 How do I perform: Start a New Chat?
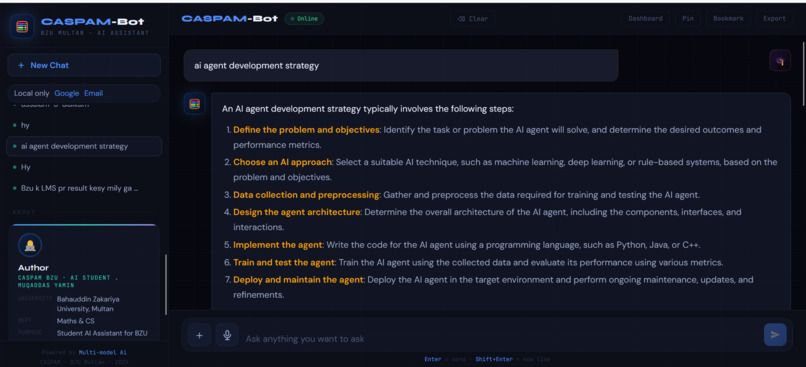84,65
